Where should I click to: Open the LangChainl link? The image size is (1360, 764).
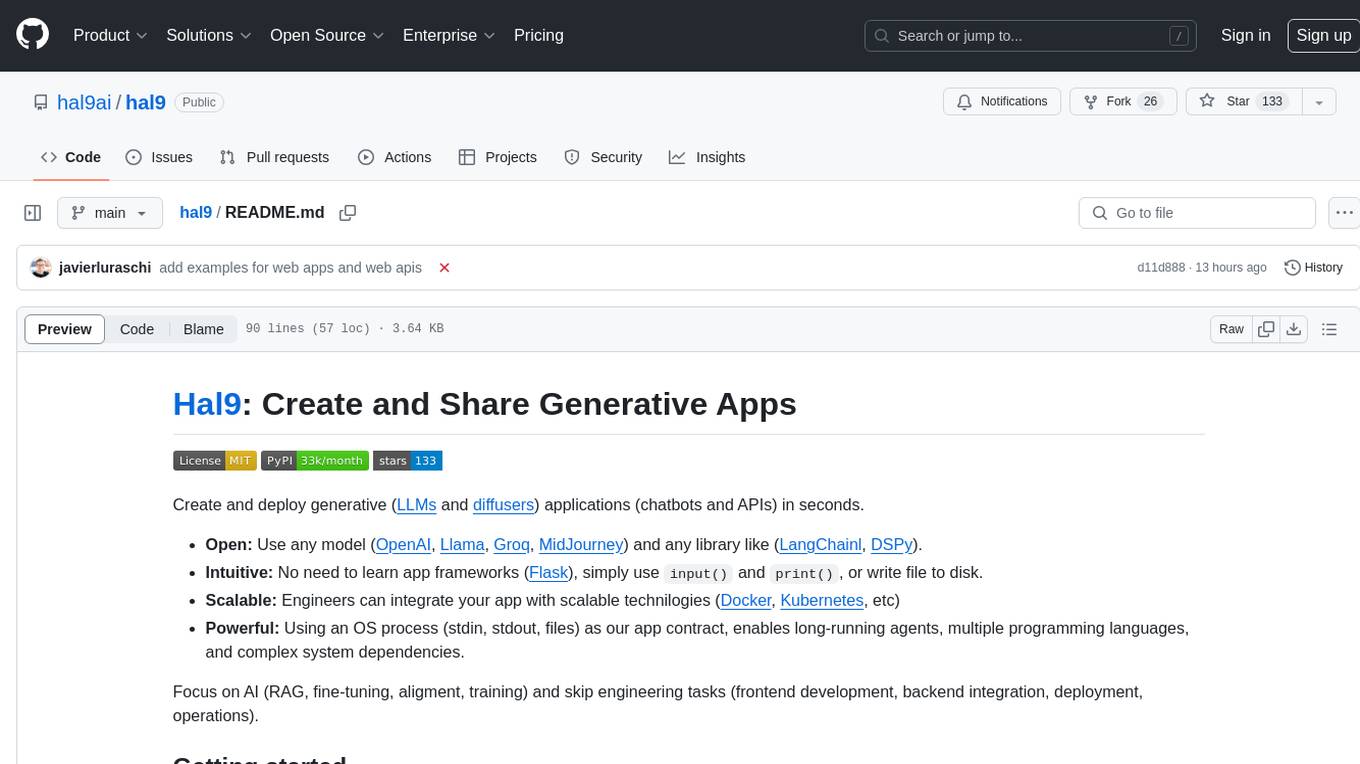(820, 545)
